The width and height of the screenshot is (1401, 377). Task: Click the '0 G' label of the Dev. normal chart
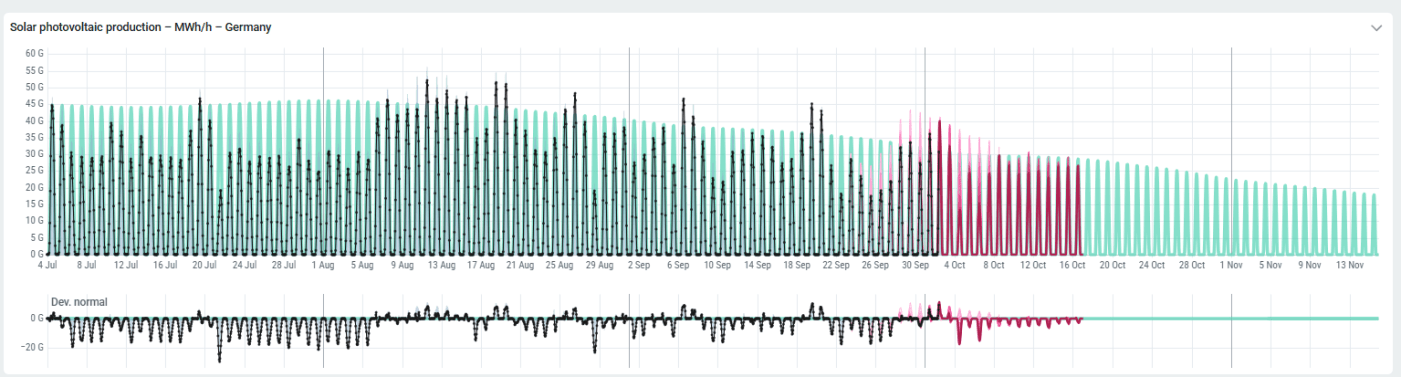38,318
